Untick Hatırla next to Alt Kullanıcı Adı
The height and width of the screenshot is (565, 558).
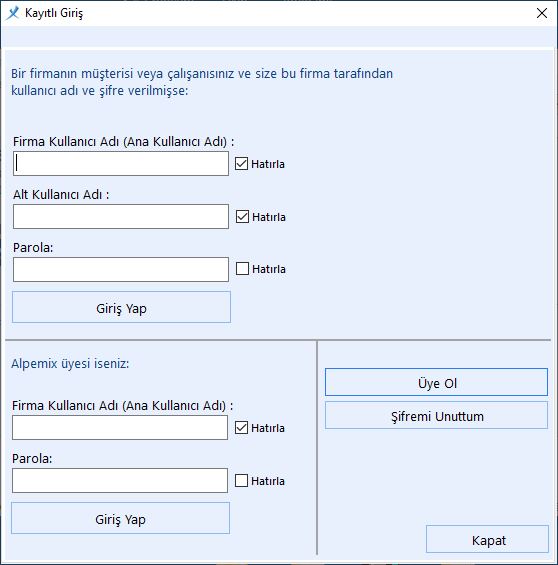point(242,217)
